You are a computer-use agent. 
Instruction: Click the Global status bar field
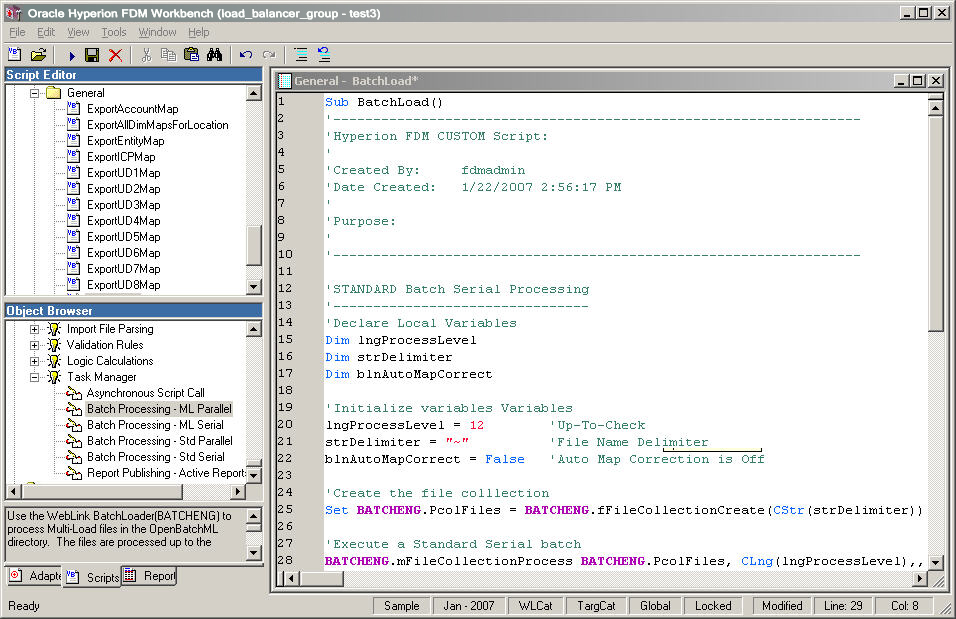pyautogui.click(x=655, y=606)
